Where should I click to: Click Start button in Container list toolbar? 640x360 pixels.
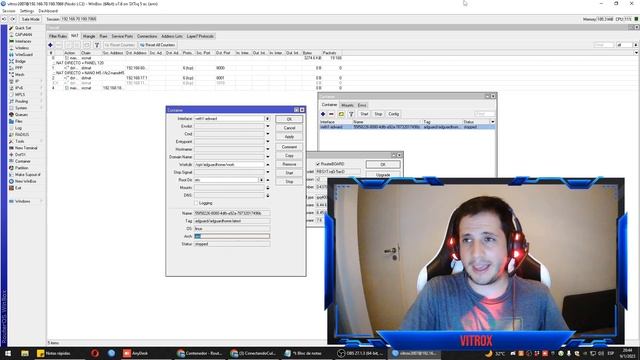(364, 114)
